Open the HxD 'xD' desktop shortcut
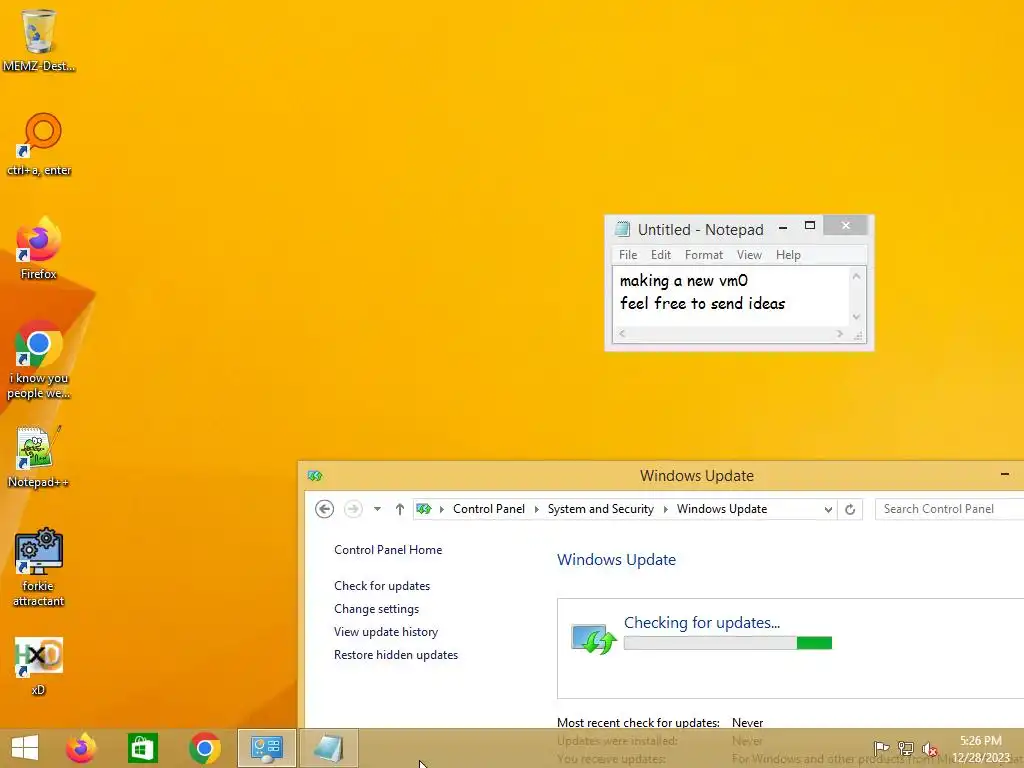 (39, 665)
